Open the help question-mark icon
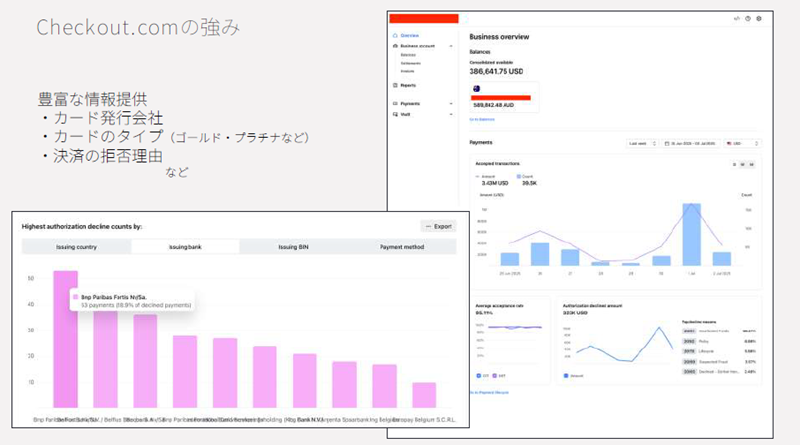800x445 pixels. (748, 18)
